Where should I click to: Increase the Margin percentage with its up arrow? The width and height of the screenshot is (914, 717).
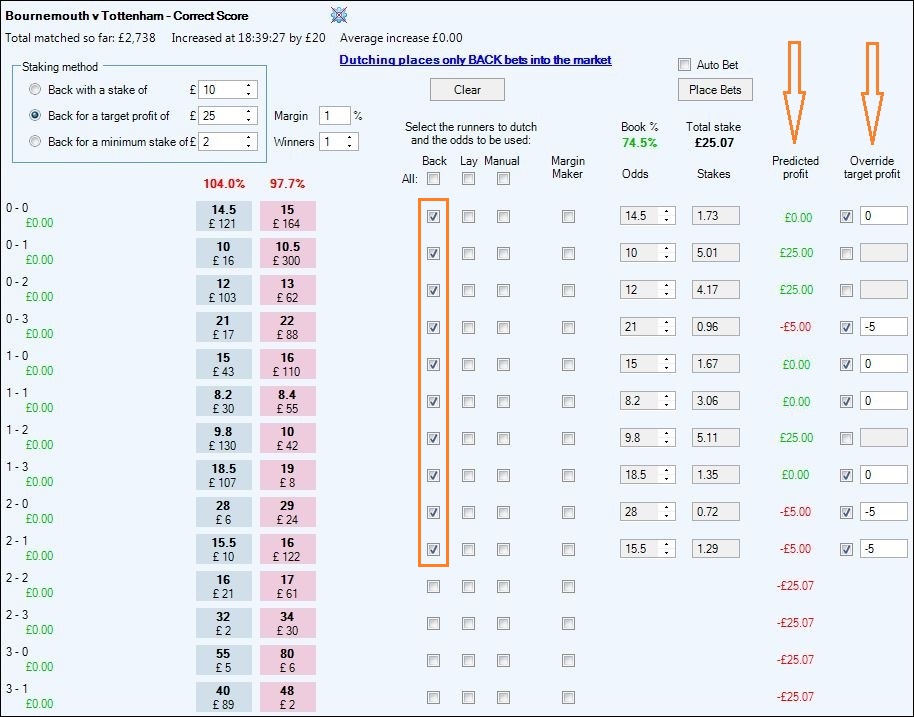[347, 112]
